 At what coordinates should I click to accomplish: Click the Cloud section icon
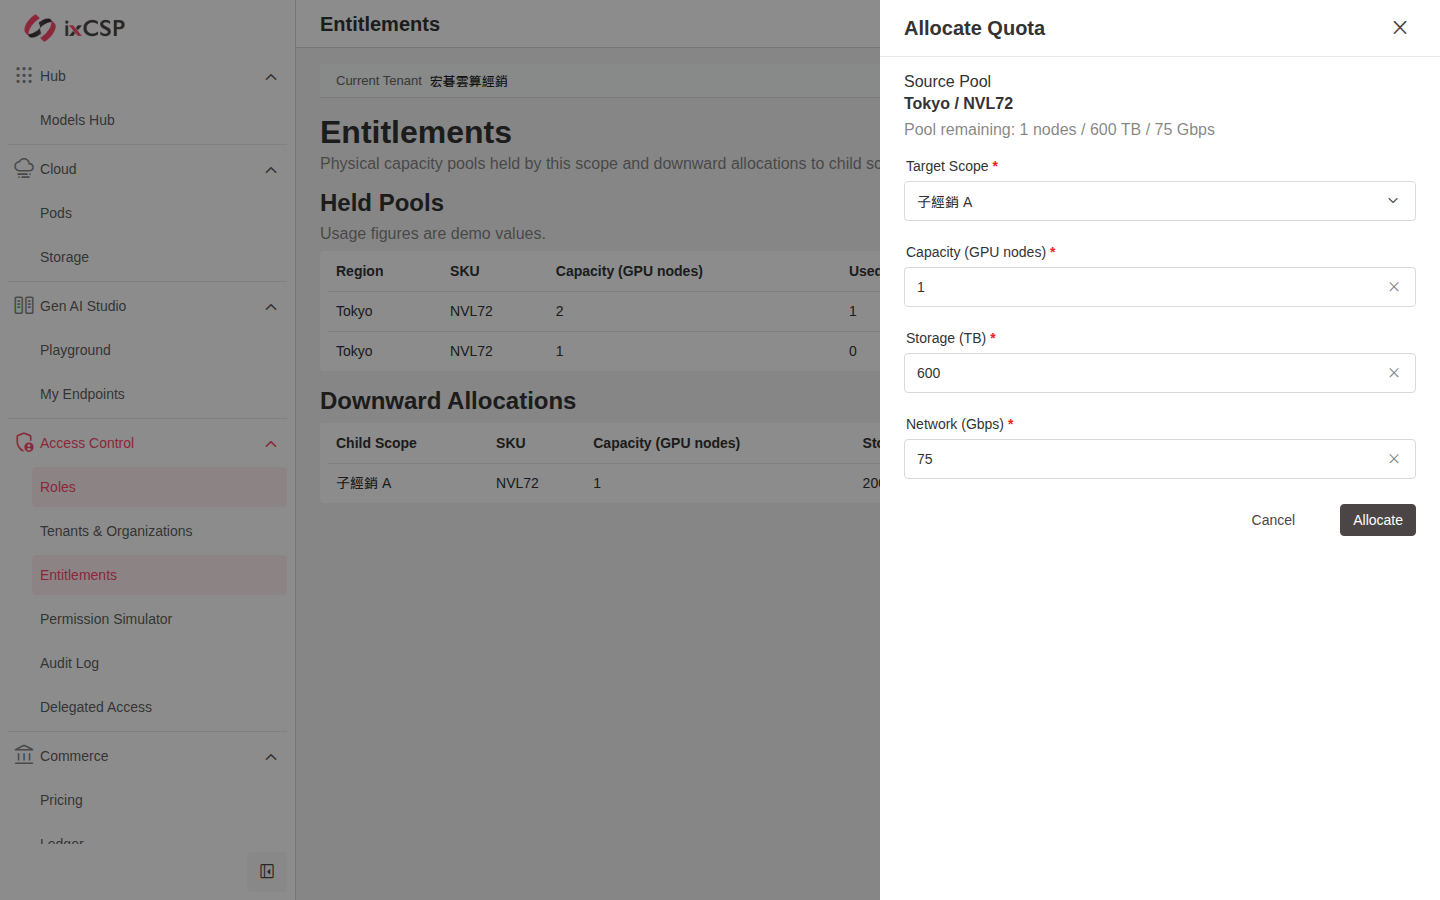(24, 168)
